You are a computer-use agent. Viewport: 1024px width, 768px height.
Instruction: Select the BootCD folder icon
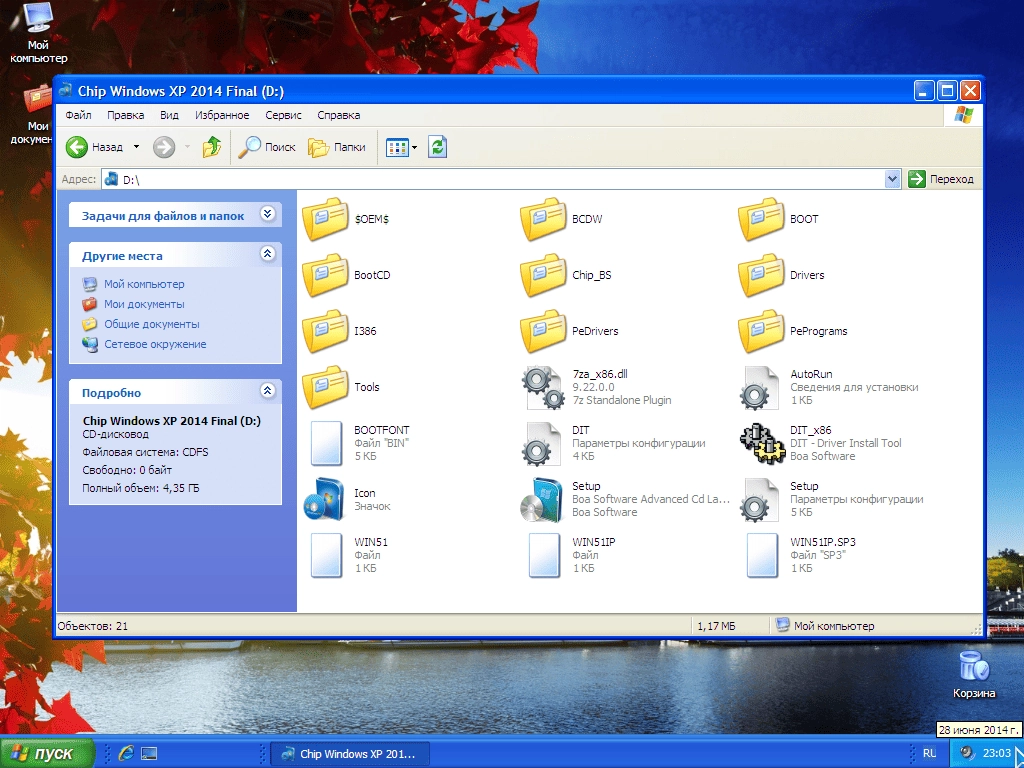point(325,275)
